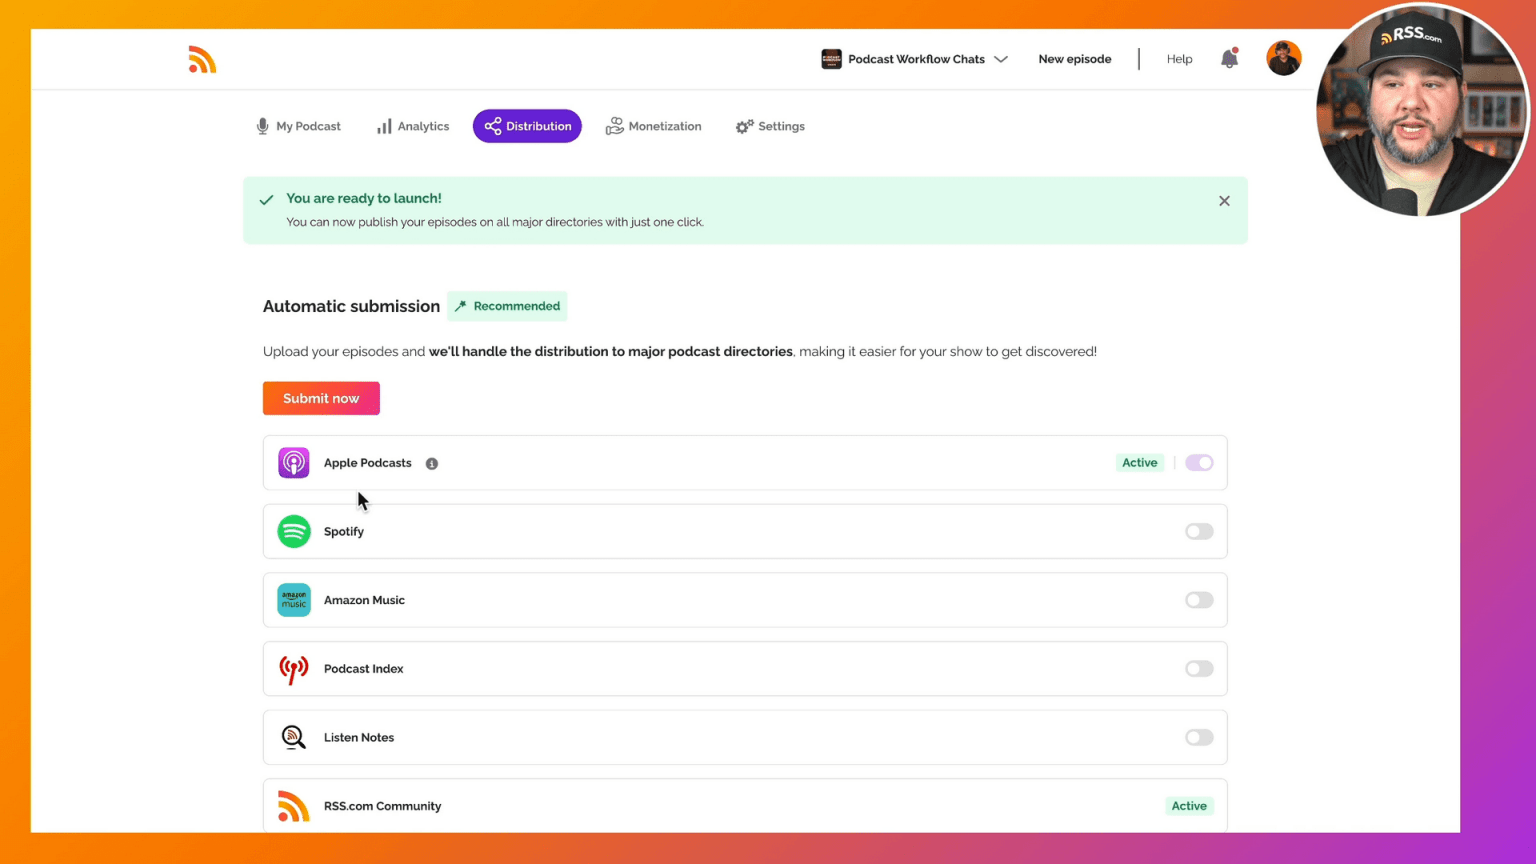Image resolution: width=1536 pixels, height=864 pixels.
Task: Expand the Podcast Workflow Chats dropdown
Action: pyautogui.click(x=1001, y=59)
